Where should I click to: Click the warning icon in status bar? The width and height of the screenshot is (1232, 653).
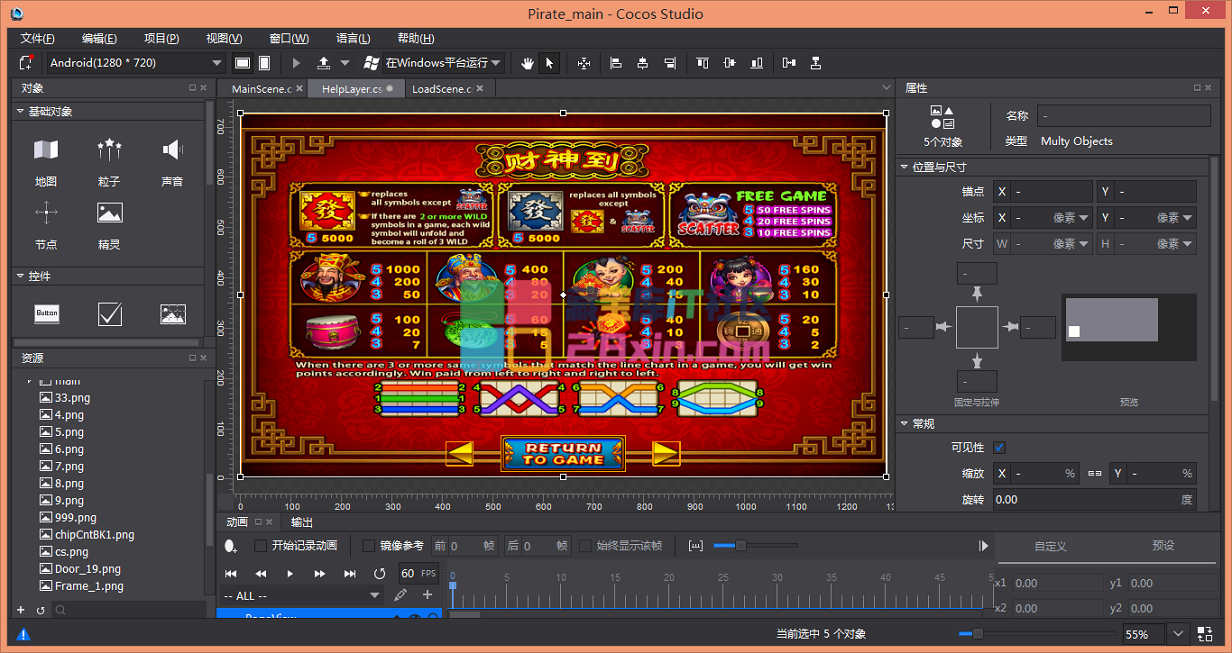pyautogui.click(x=23, y=634)
